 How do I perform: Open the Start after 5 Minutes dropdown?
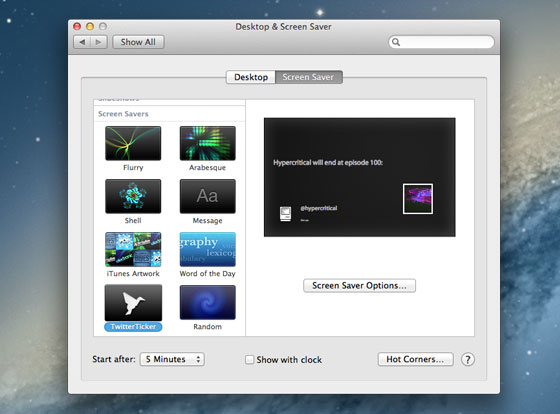[x=172, y=359]
